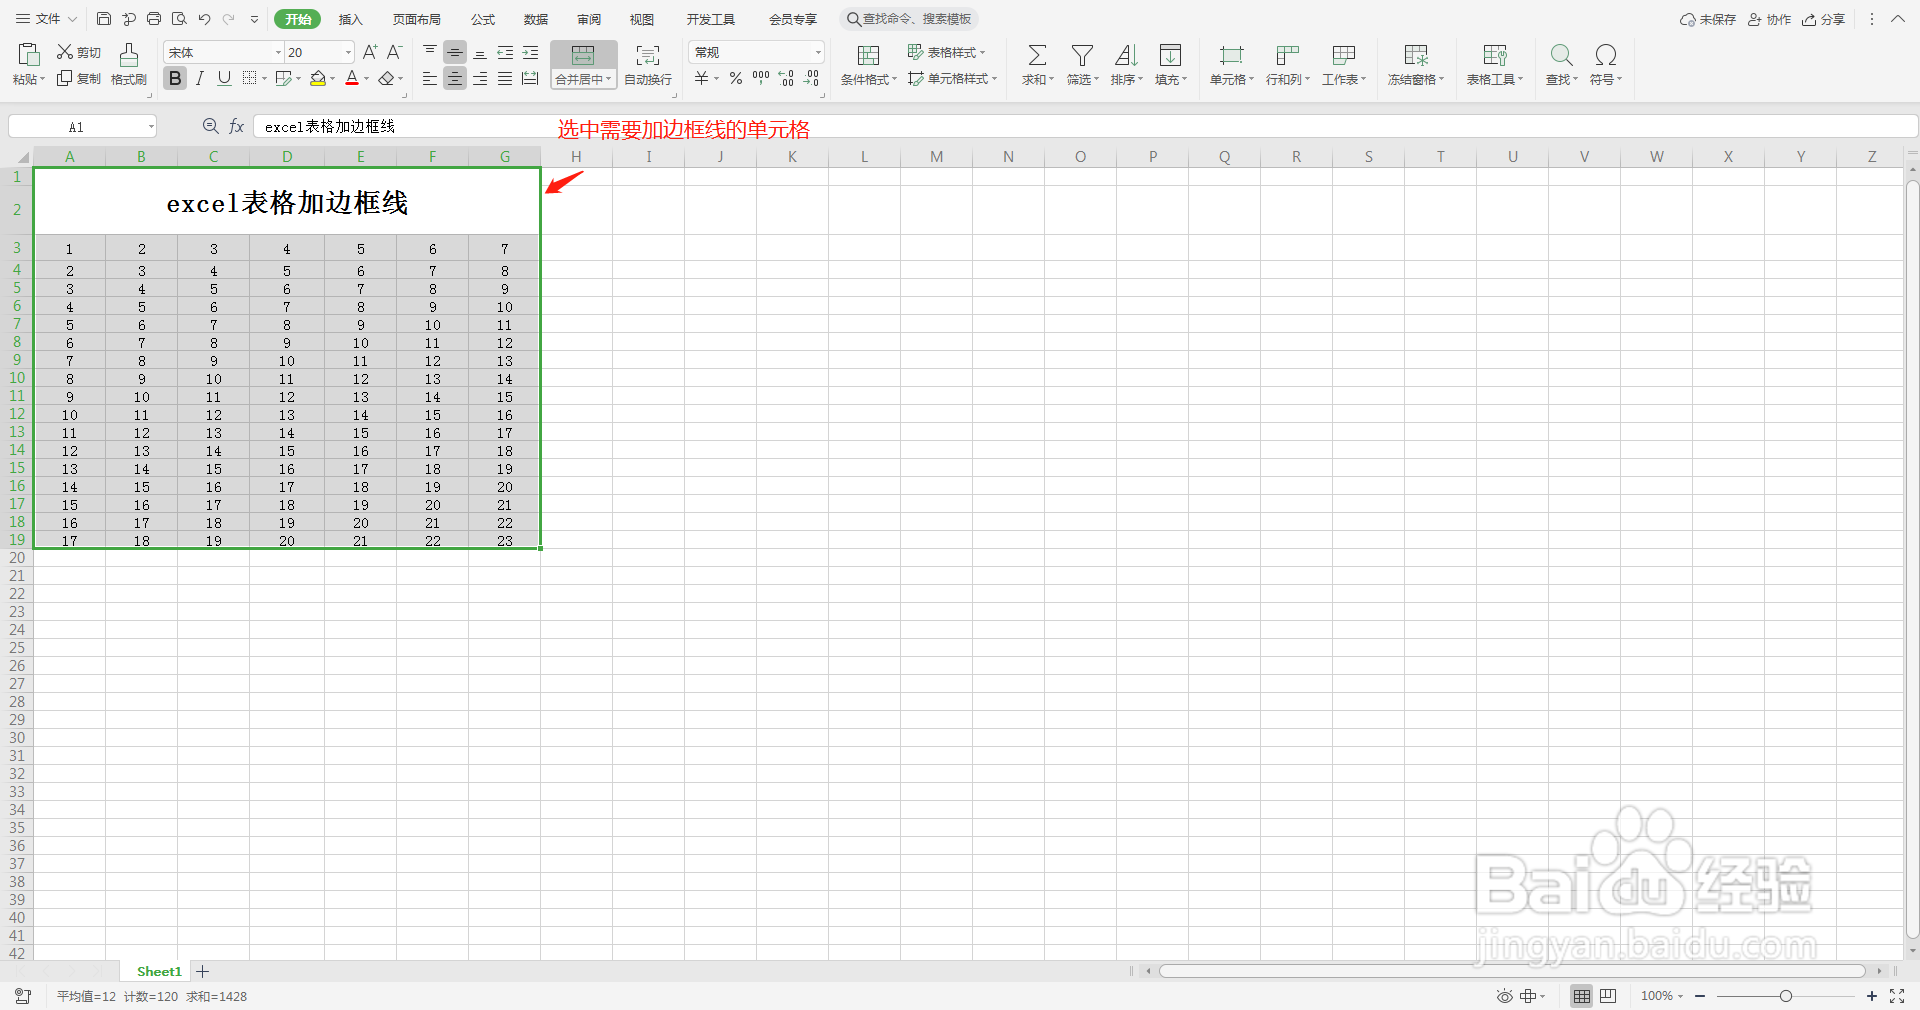Click the Symbol (符号) omega icon
The height and width of the screenshot is (1010, 1920).
(1606, 55)
